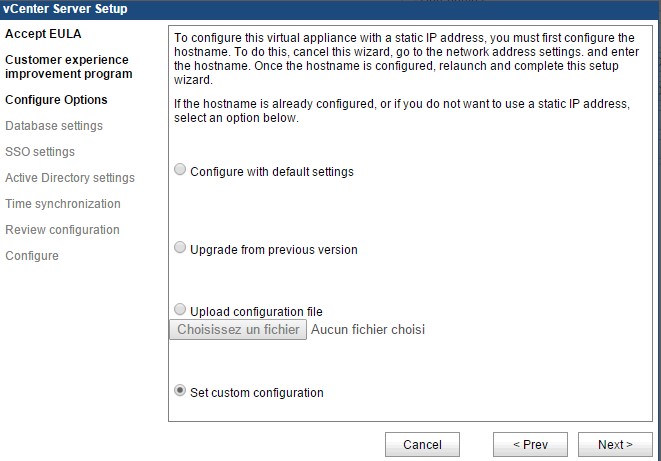Go back with the Prev button
661x461 pixels.
point(530,444)
